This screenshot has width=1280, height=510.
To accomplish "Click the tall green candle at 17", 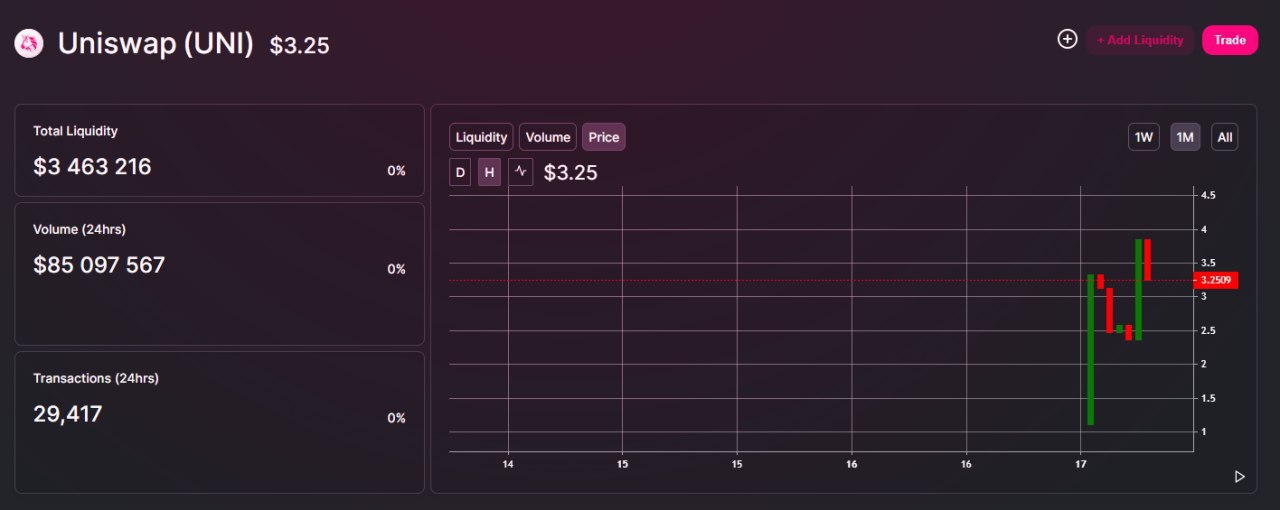I will click(x=1090, y=349).
